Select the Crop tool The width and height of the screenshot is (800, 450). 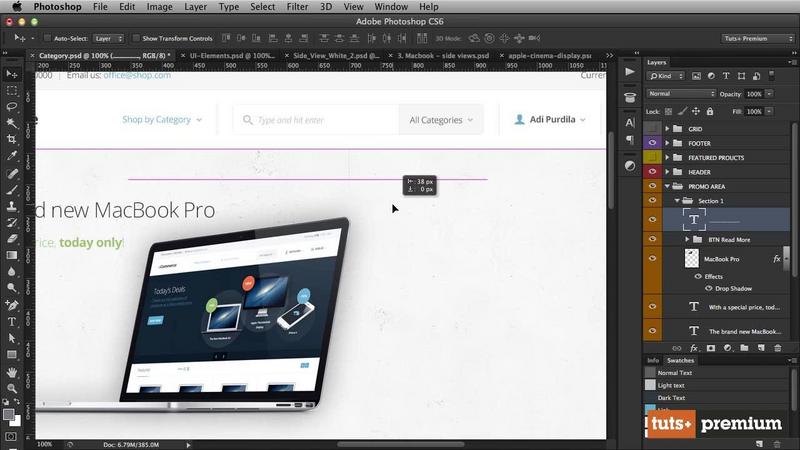12,139
